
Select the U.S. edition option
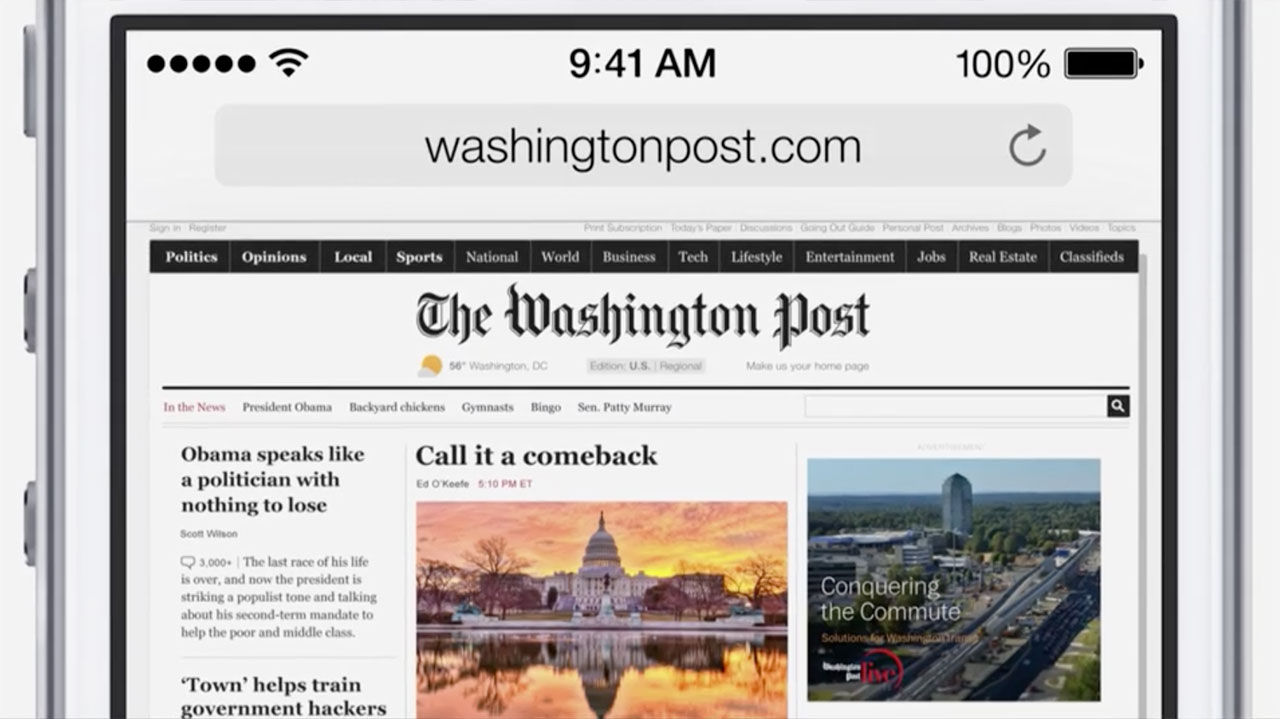point(639,366)
